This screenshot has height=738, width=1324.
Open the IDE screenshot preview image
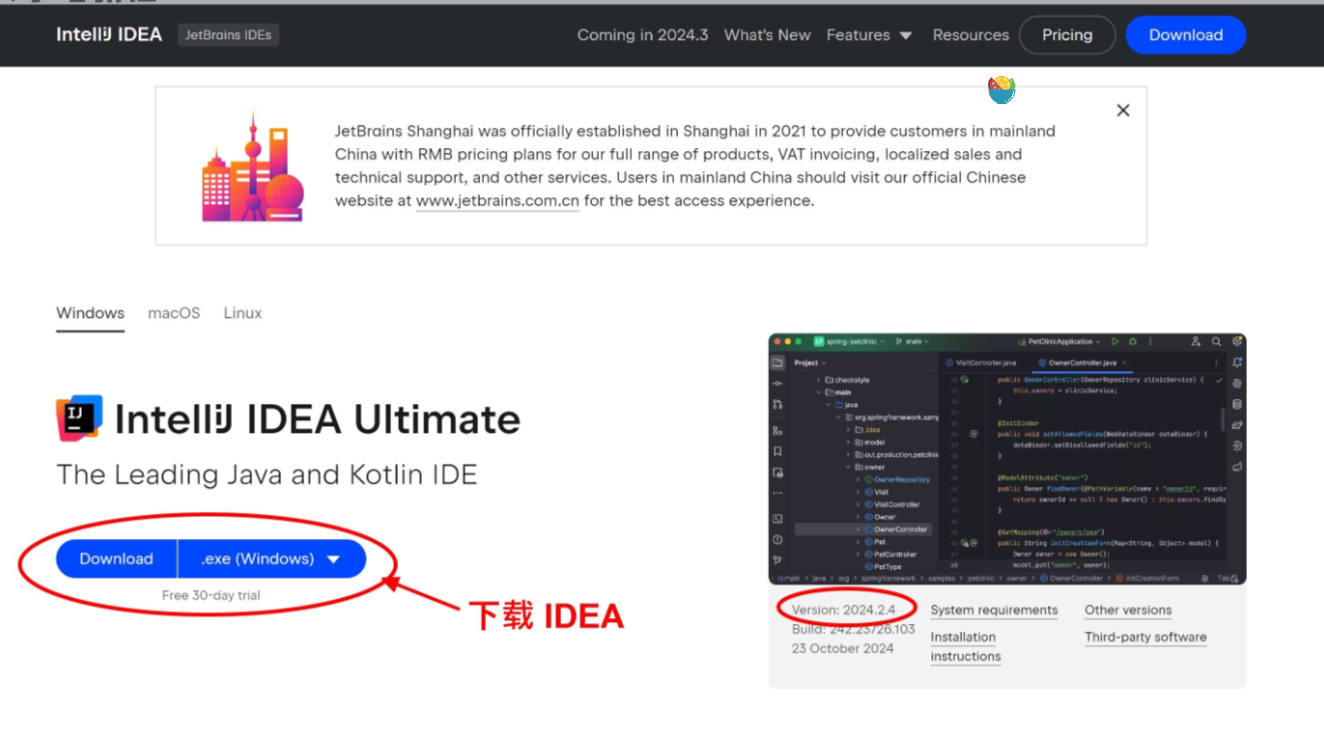point(1007,459)
